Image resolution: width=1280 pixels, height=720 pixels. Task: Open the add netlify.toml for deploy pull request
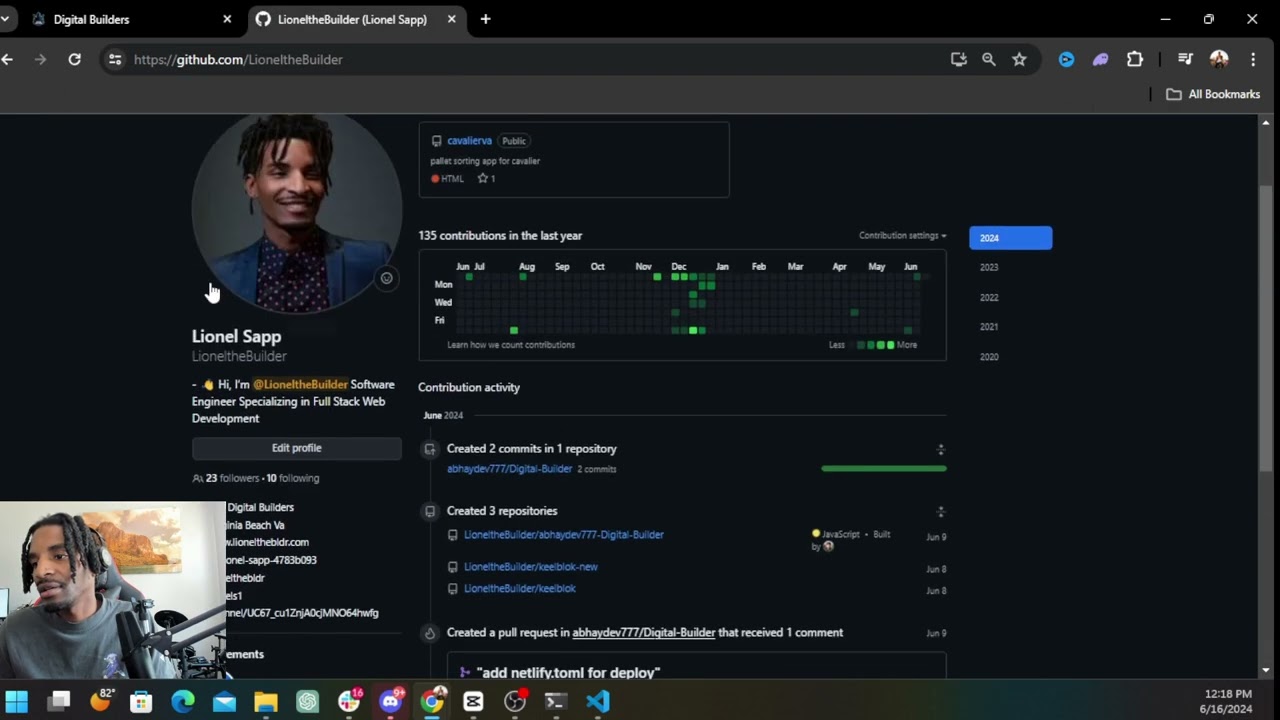pyautogui.click(x=568, y=673)
